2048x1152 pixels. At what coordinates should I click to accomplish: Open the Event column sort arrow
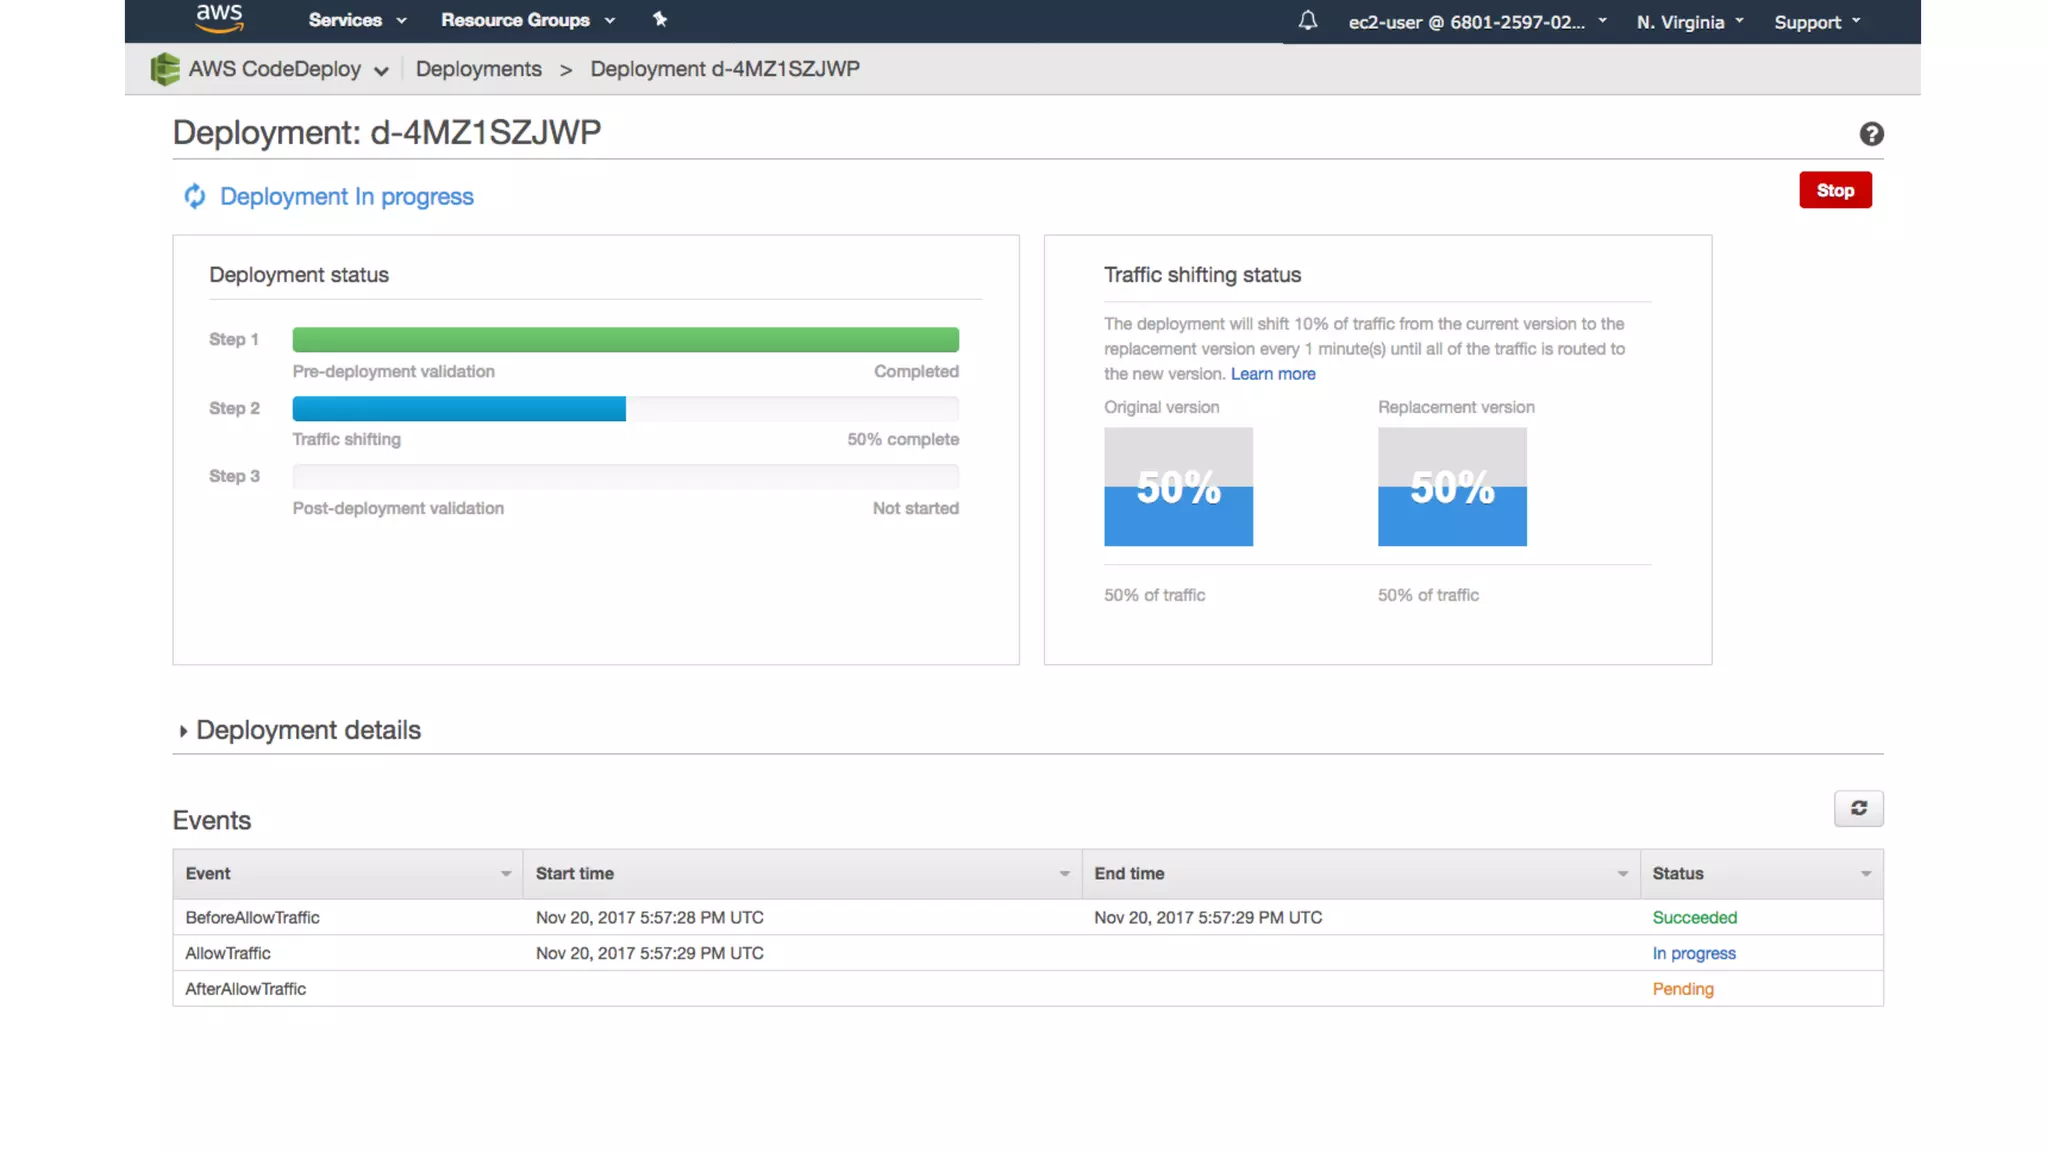click(x=506, y=874)
